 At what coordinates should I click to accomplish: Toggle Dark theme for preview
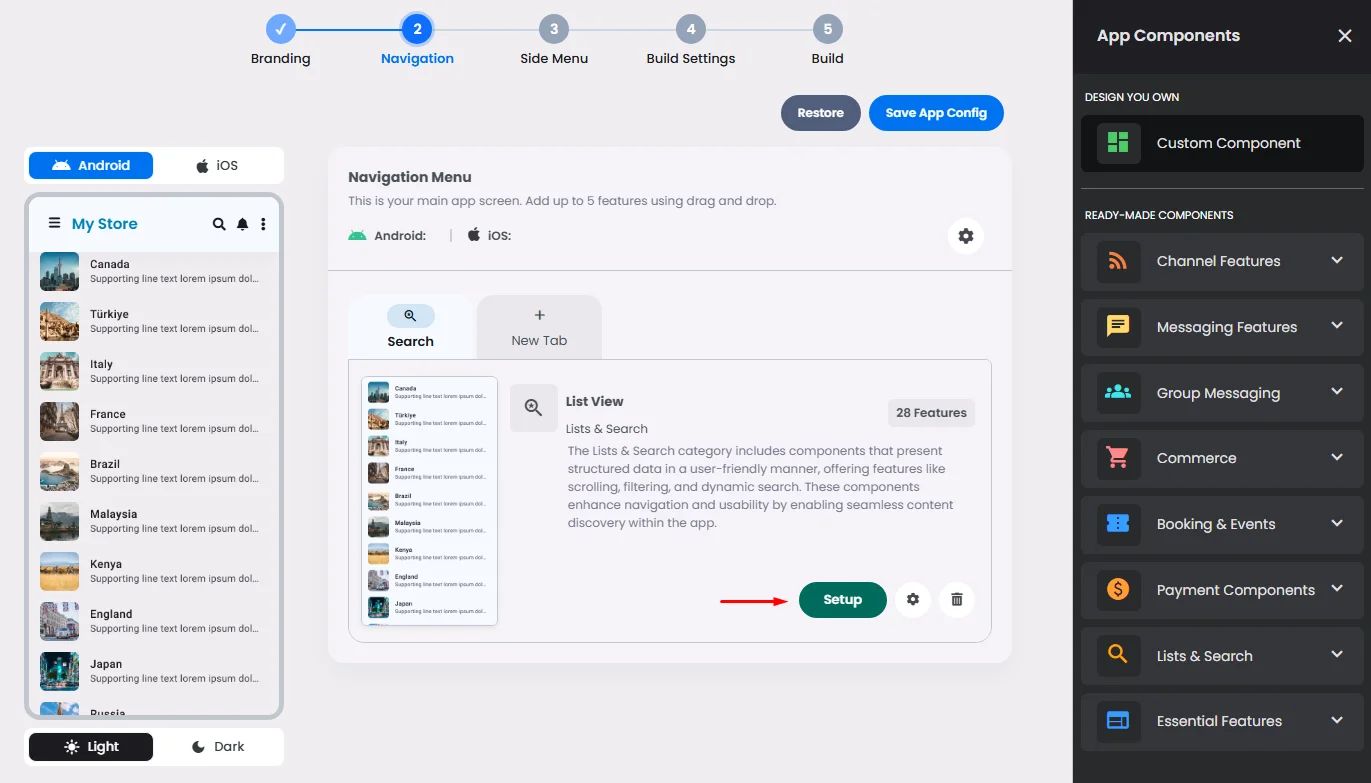(217, 747)
